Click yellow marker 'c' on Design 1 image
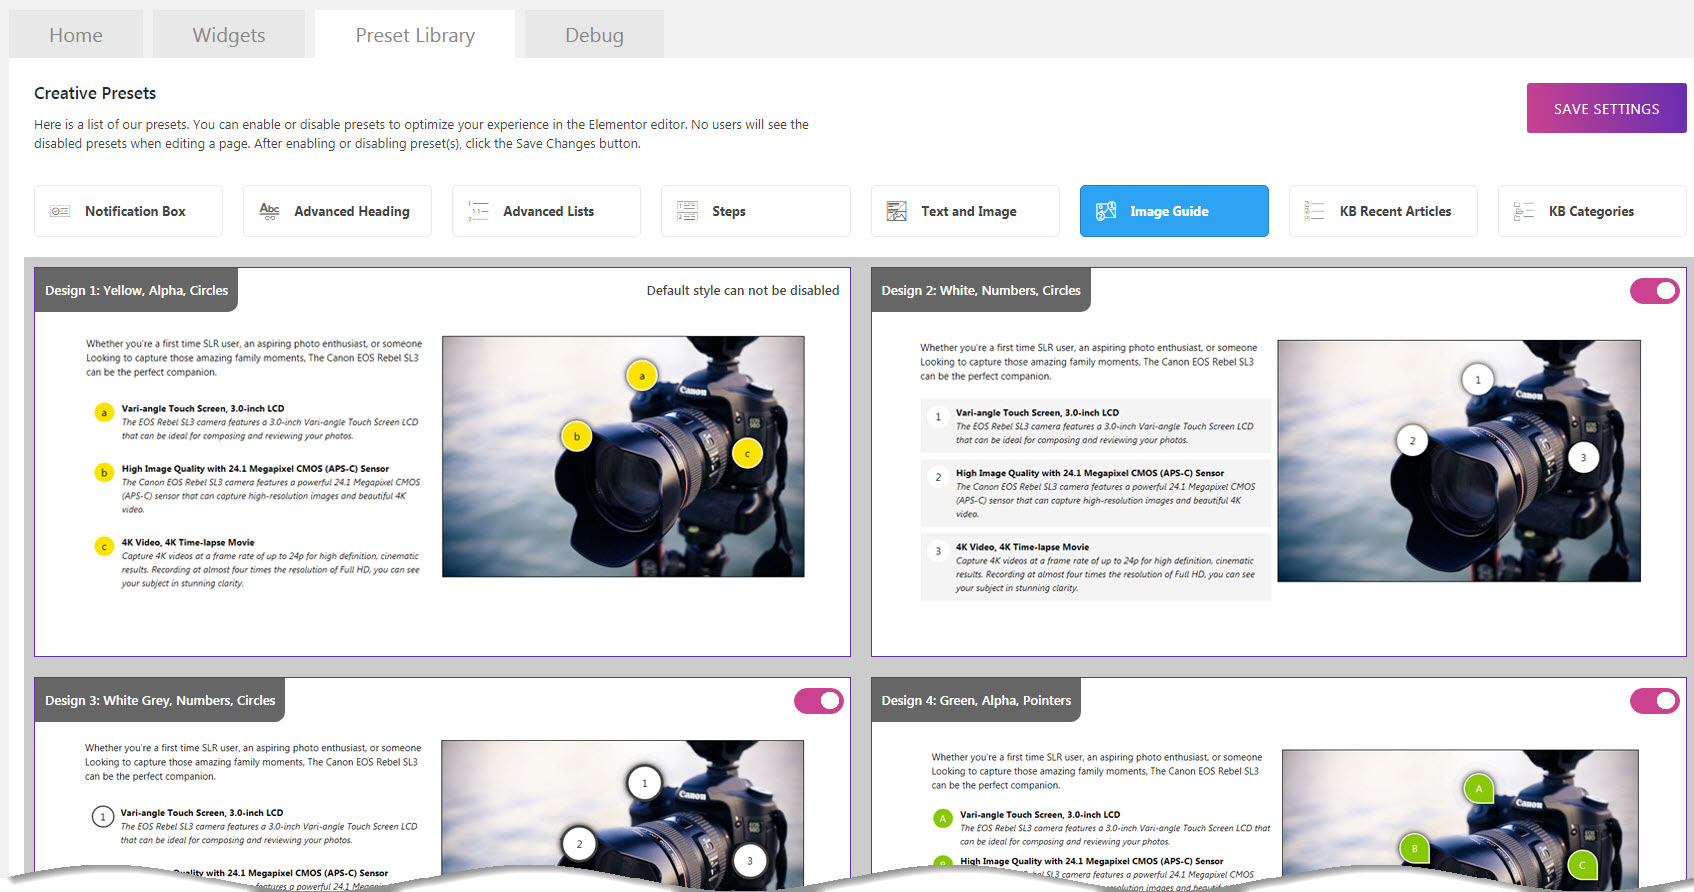 point(747,454)
